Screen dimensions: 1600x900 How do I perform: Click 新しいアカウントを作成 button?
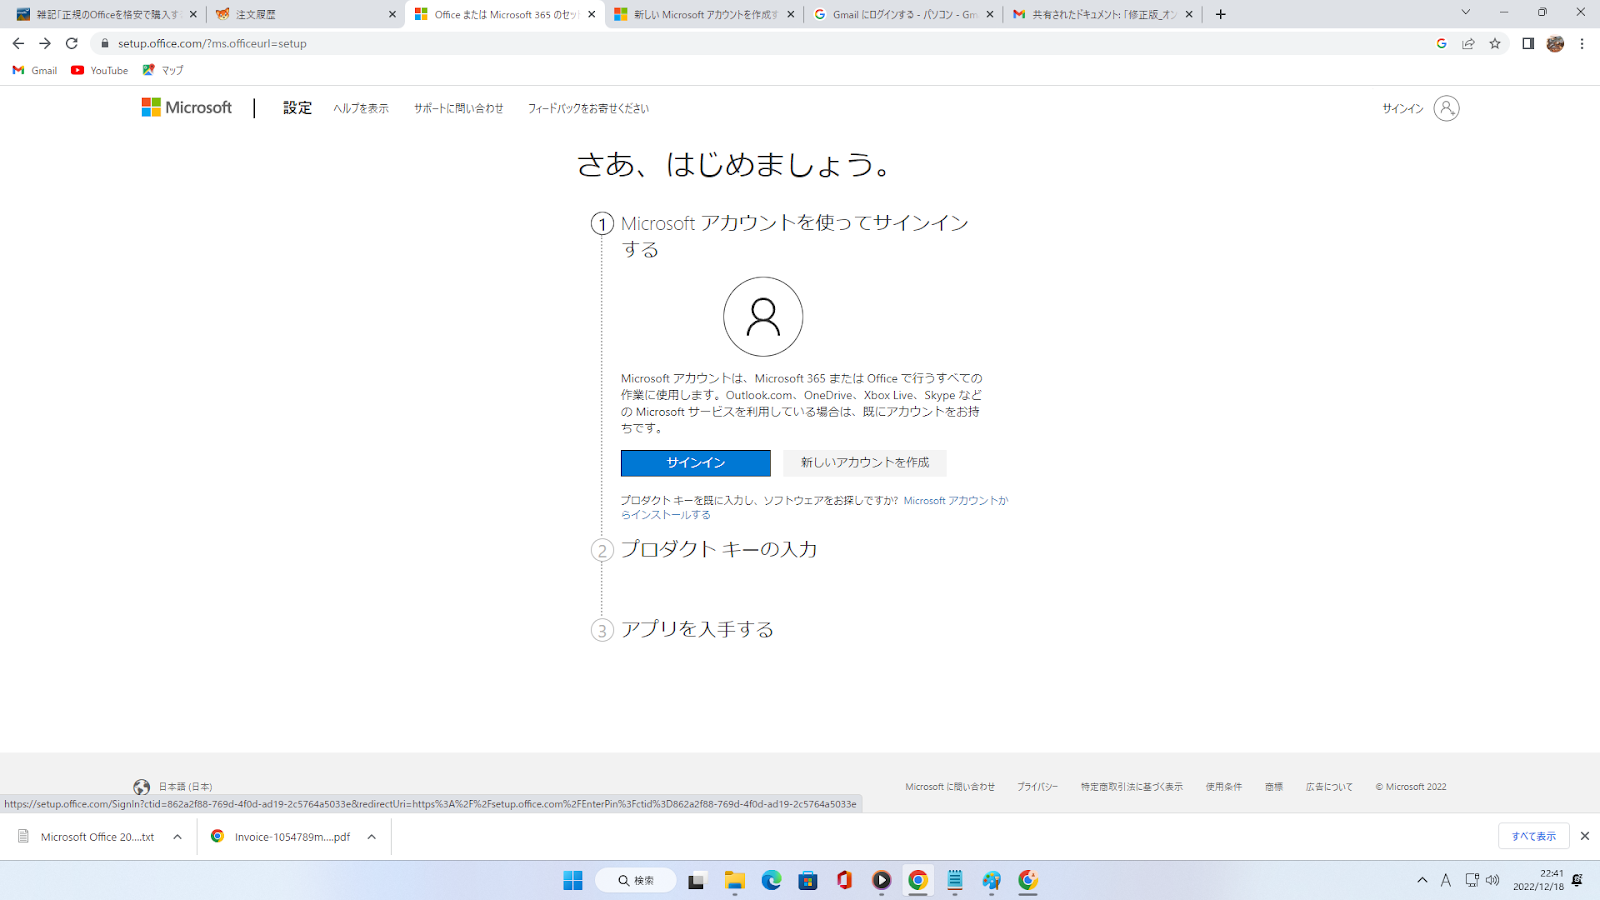click(x=865, y=463)
